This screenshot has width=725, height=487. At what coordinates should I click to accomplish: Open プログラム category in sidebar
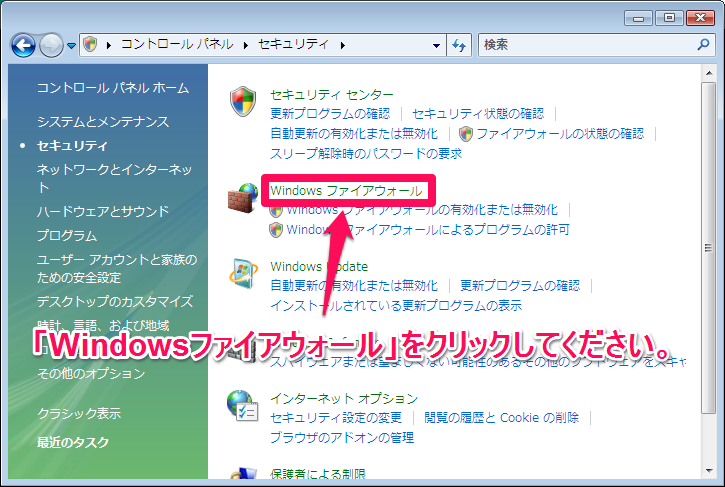tap(67, 235)
